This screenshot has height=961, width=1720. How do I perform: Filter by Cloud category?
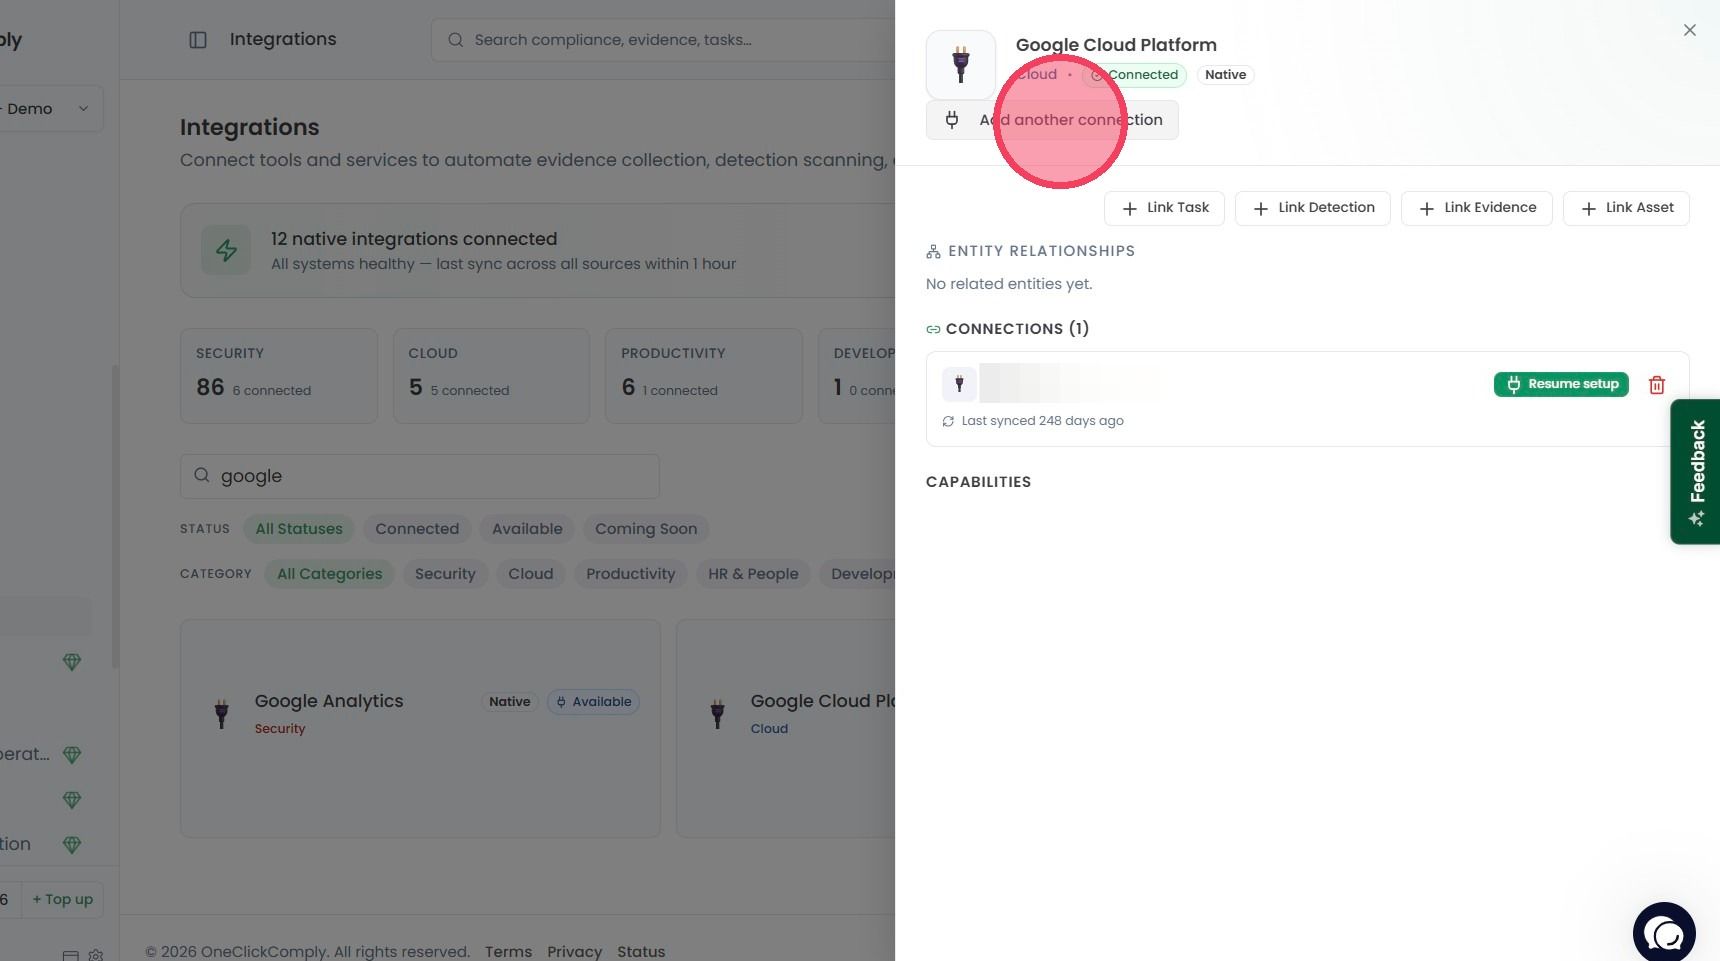[x=530, y=574]
